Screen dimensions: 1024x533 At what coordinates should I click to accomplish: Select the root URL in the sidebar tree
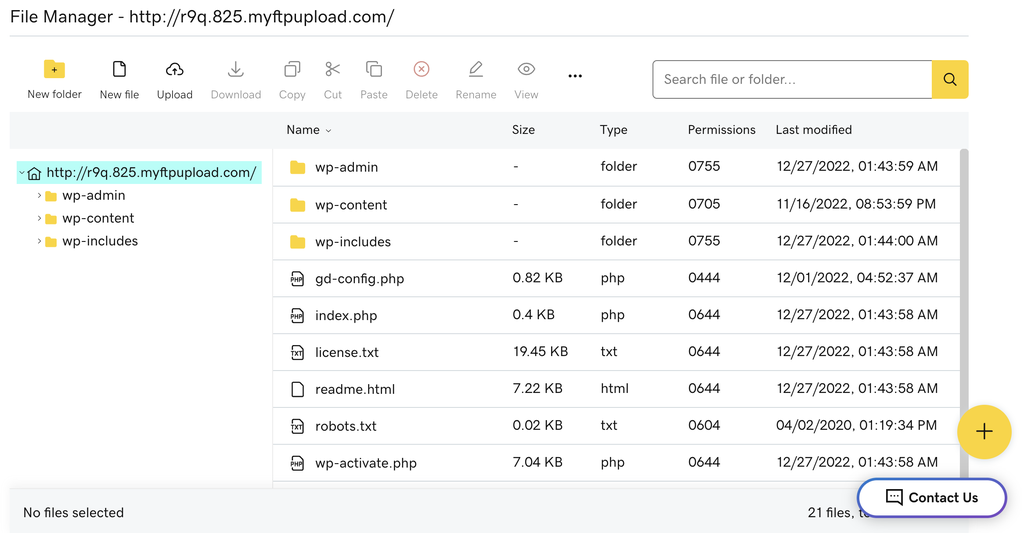tap(152, 172)
